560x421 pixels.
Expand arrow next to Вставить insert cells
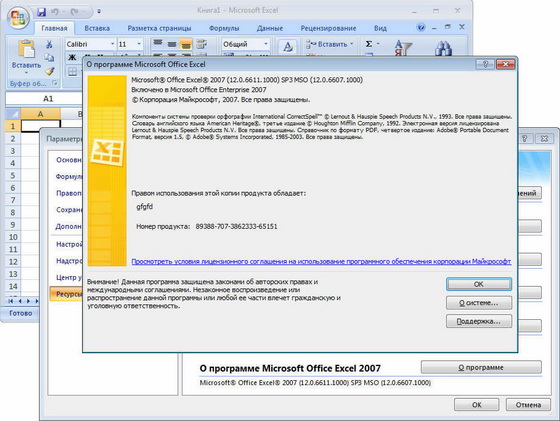(351, 44)
